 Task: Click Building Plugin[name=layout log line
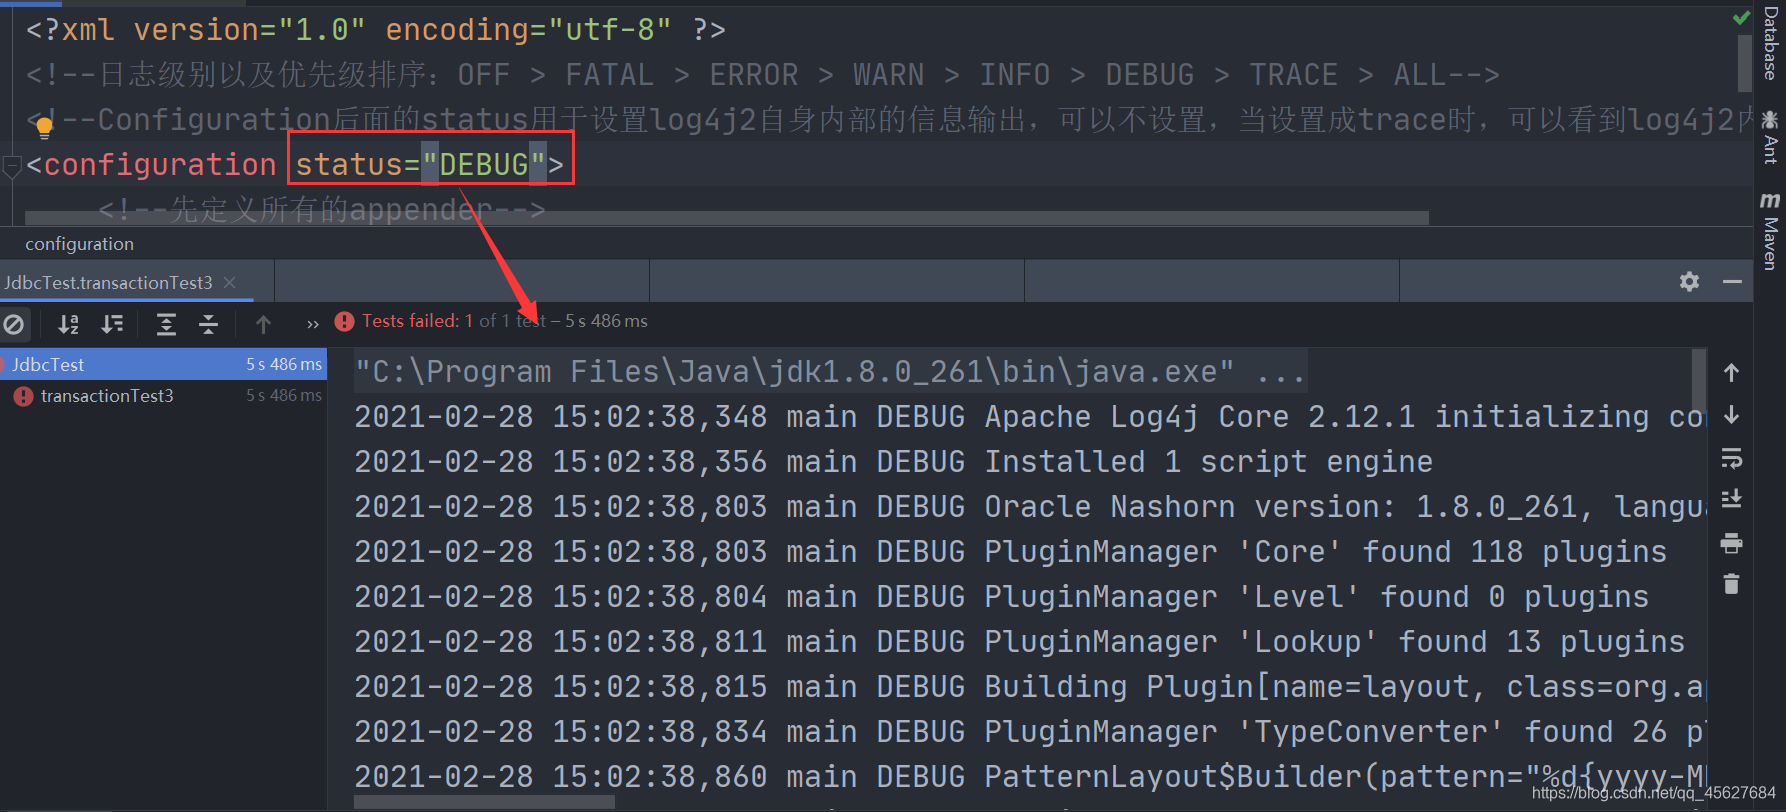[1030, 687]
